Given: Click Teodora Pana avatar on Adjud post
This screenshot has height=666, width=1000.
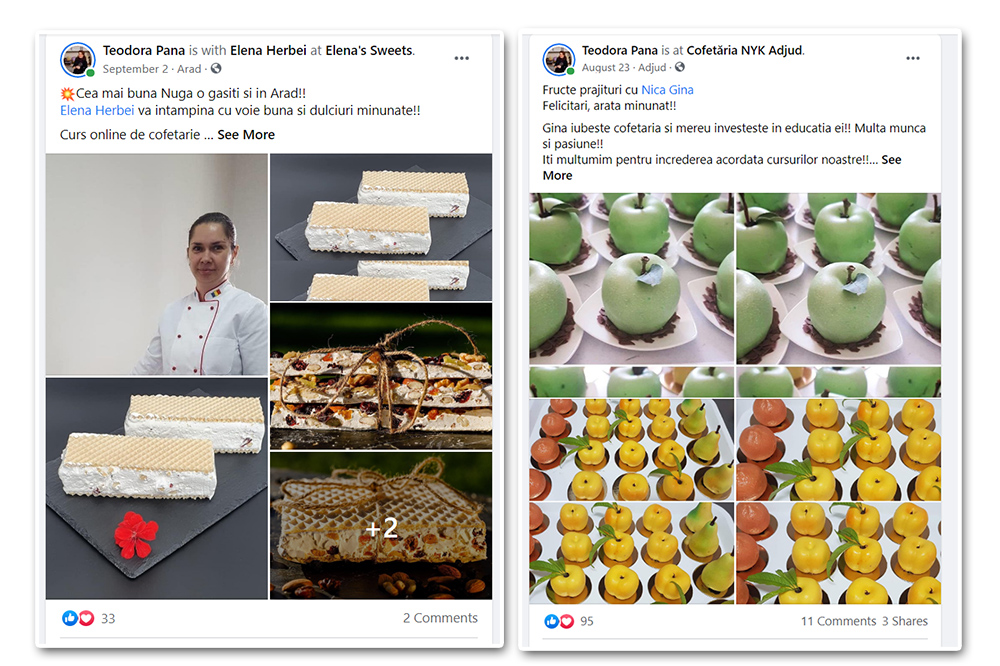Looking at the screenshot, I should 559,59.
